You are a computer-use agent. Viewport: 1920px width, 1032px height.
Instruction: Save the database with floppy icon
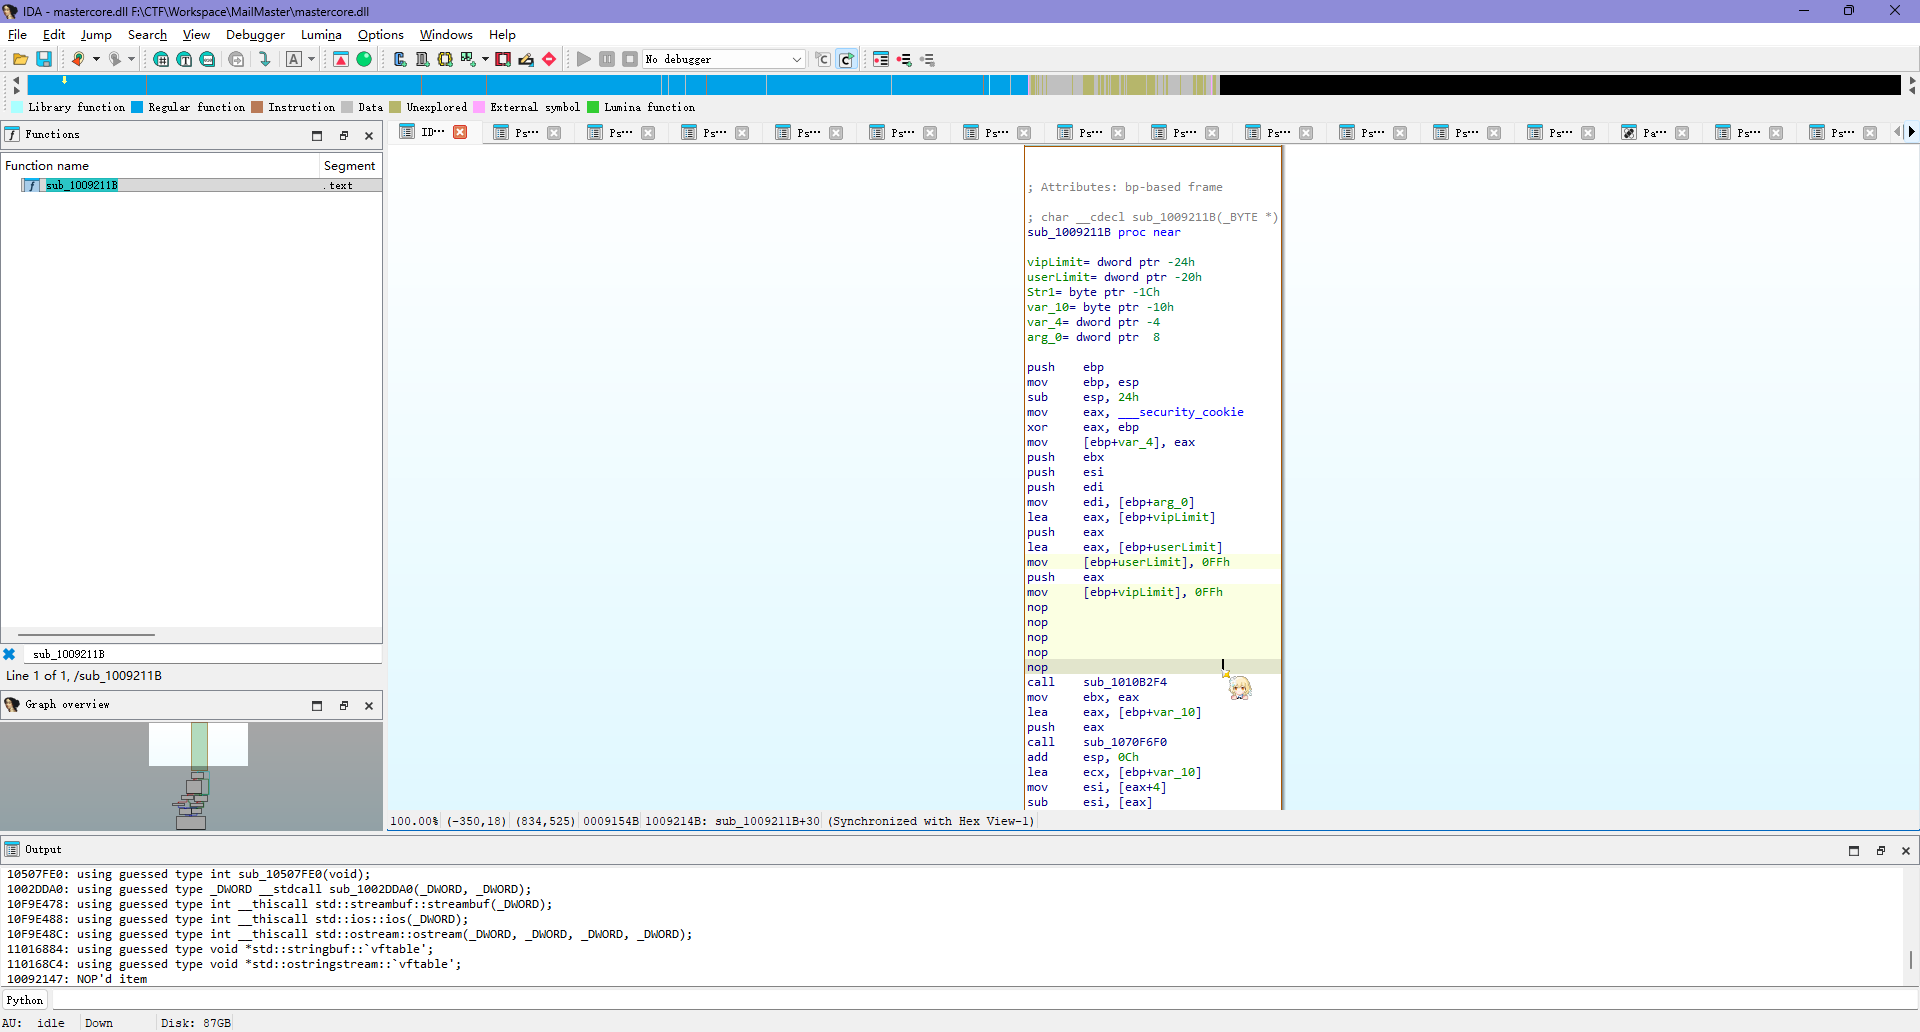point(44,60)
